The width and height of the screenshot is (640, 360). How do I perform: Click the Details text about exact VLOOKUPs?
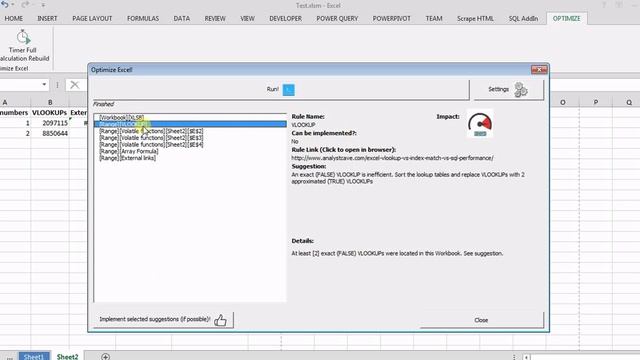click(x=397, y=253)
